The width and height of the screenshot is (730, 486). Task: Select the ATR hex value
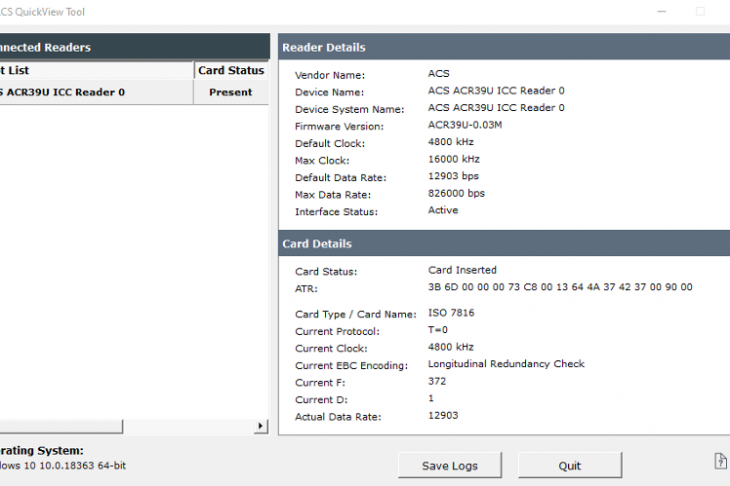pos(560,287)
